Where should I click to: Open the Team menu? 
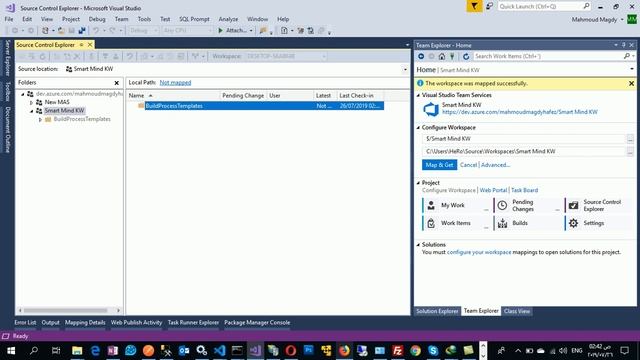(x=121, y=19)
